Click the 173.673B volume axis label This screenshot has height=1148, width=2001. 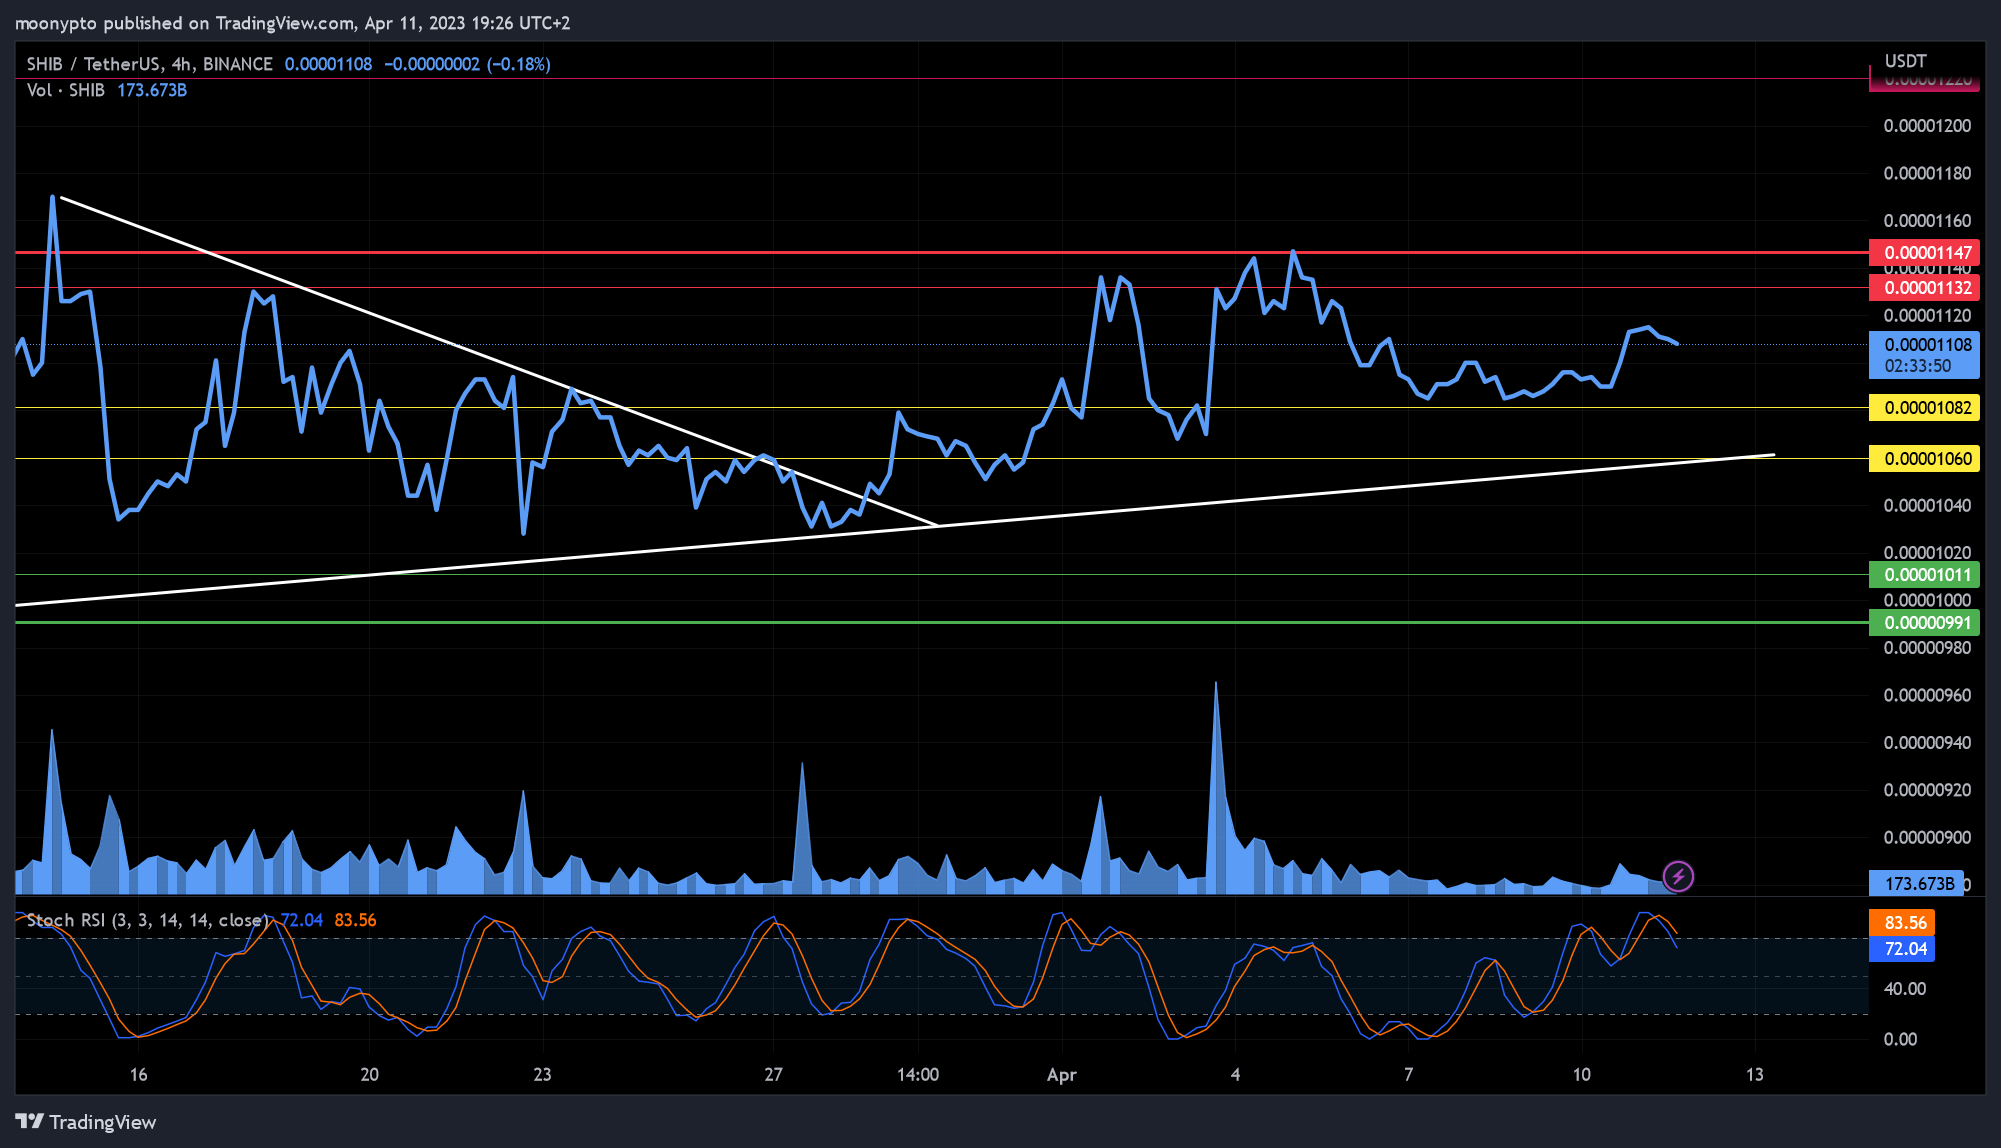pos(1916,884)
